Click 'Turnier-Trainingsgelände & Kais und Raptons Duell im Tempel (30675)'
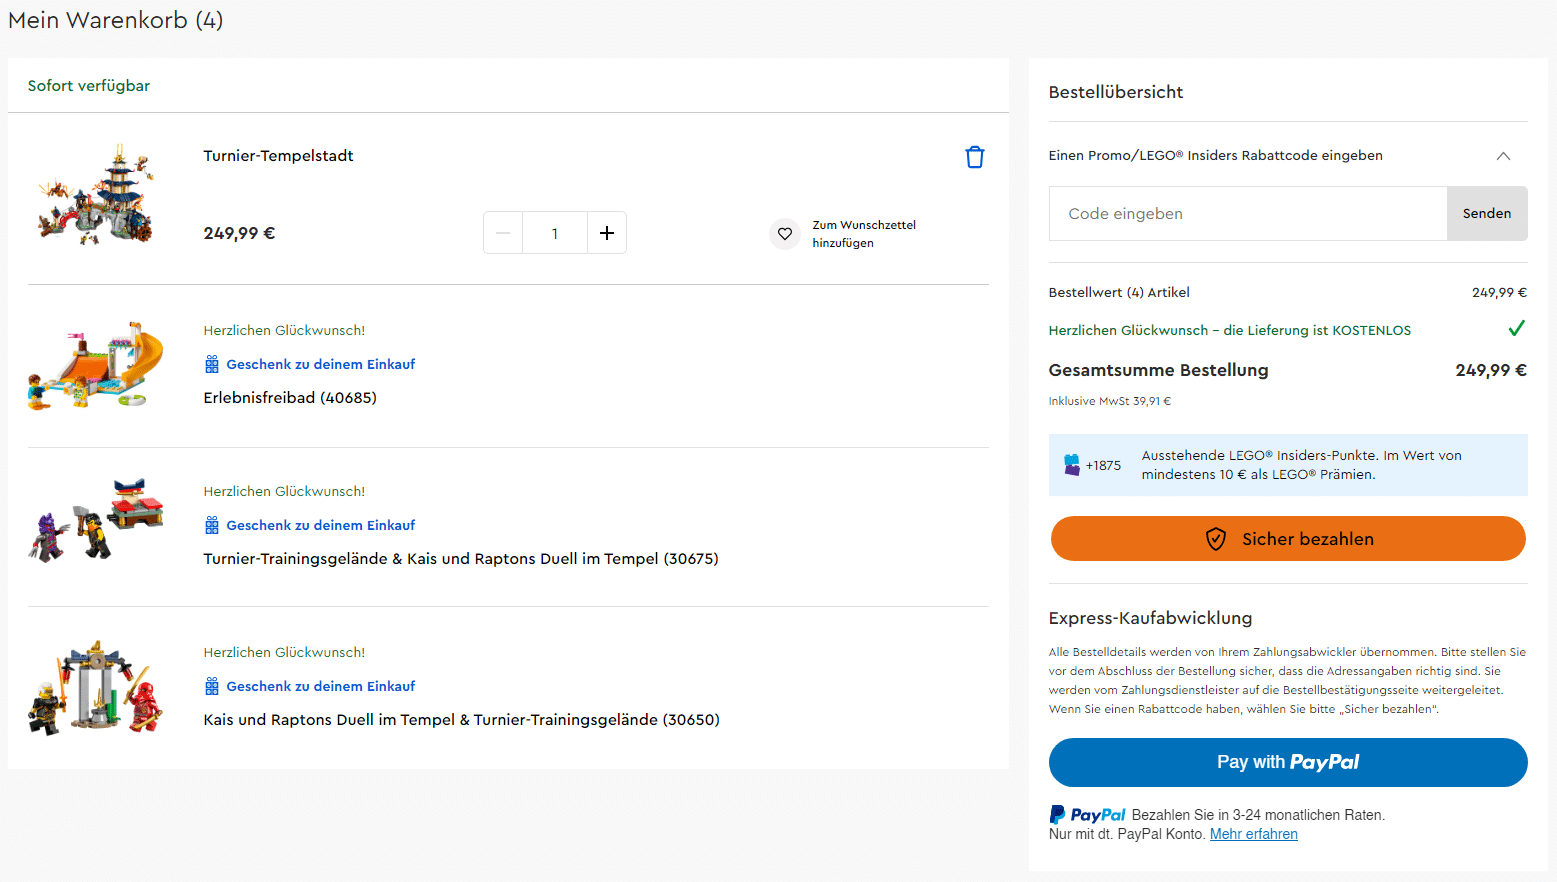The height and width of the screenshot is (882, 1557). [x=461, y=559]
